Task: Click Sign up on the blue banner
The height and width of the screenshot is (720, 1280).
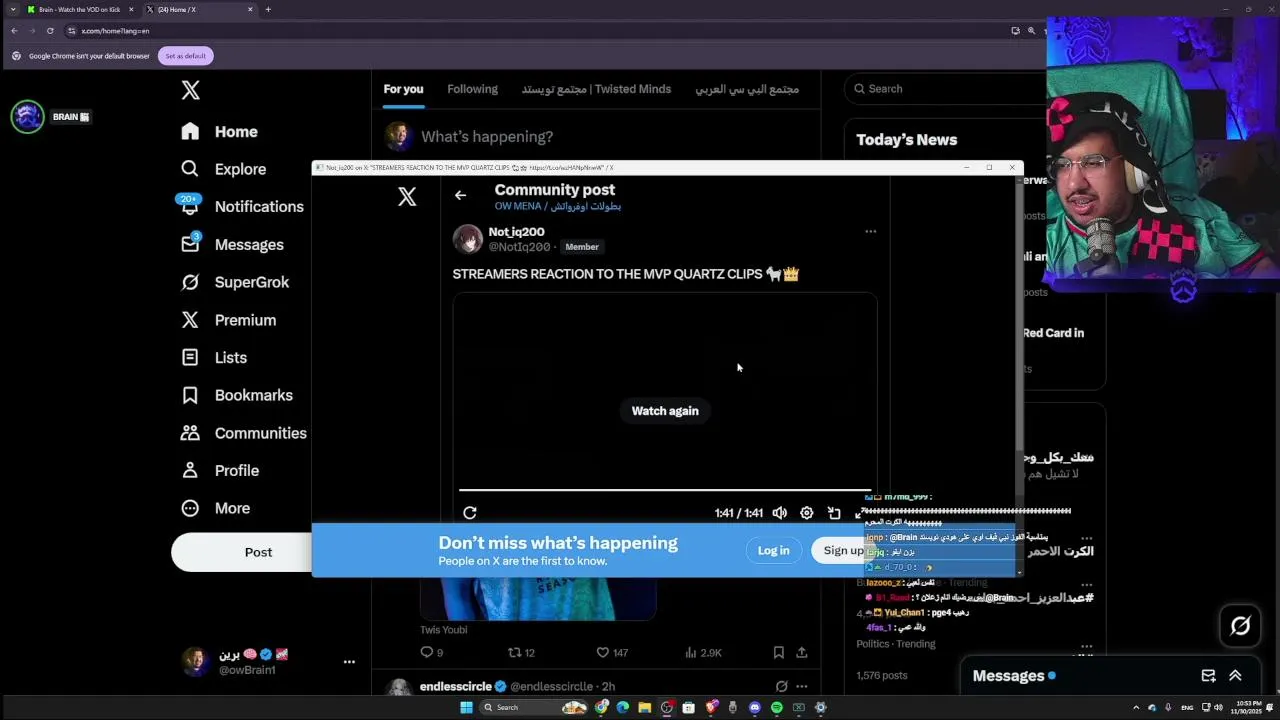Action: coord(842,551)
